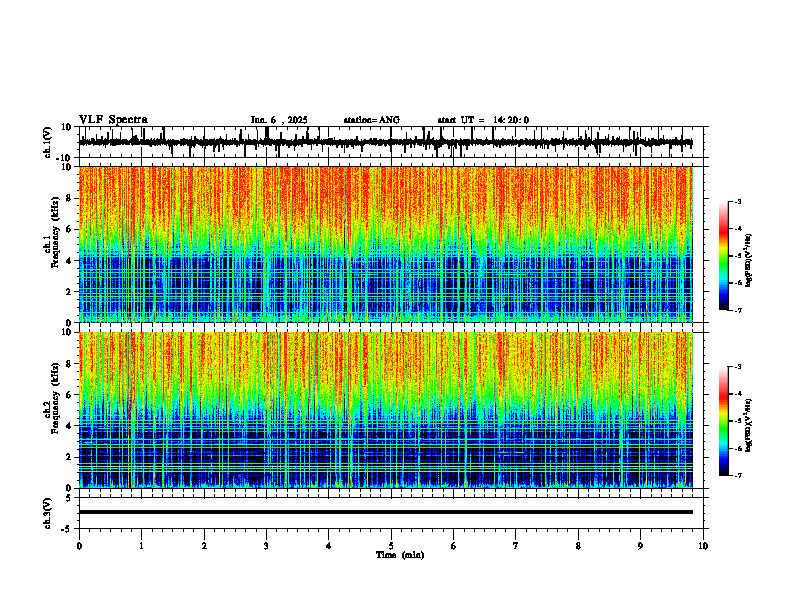Click the 5 tick on the Time axis
This screenshot has width=792, height=612.
pyautogui.click(x=391, y=546)
